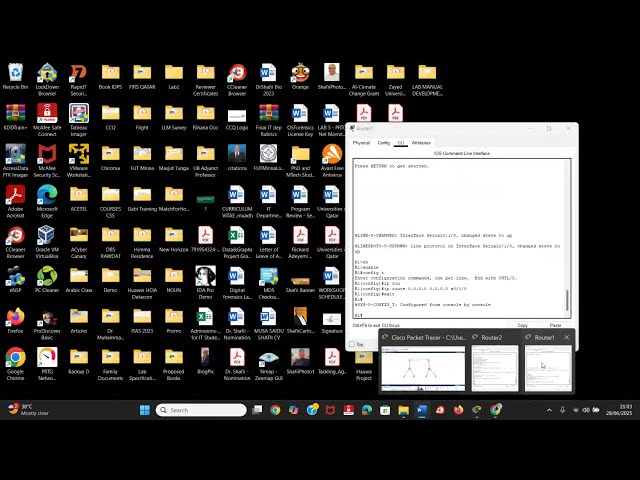640x480 pixels.
Task: Open the Arabic Class folder
Action: 79,280
